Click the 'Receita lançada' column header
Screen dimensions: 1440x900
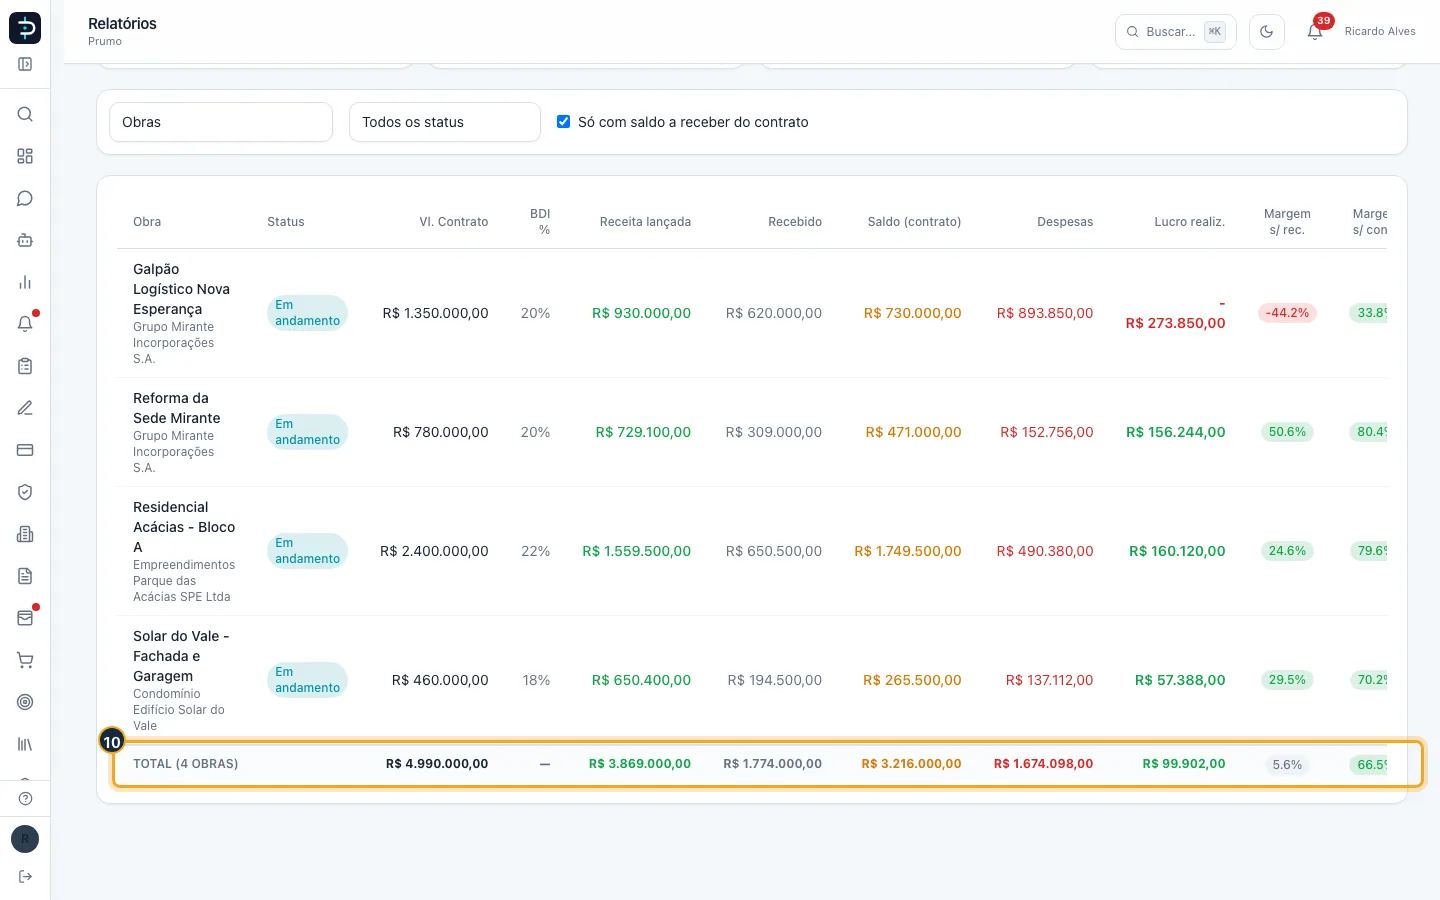(645, 222)
